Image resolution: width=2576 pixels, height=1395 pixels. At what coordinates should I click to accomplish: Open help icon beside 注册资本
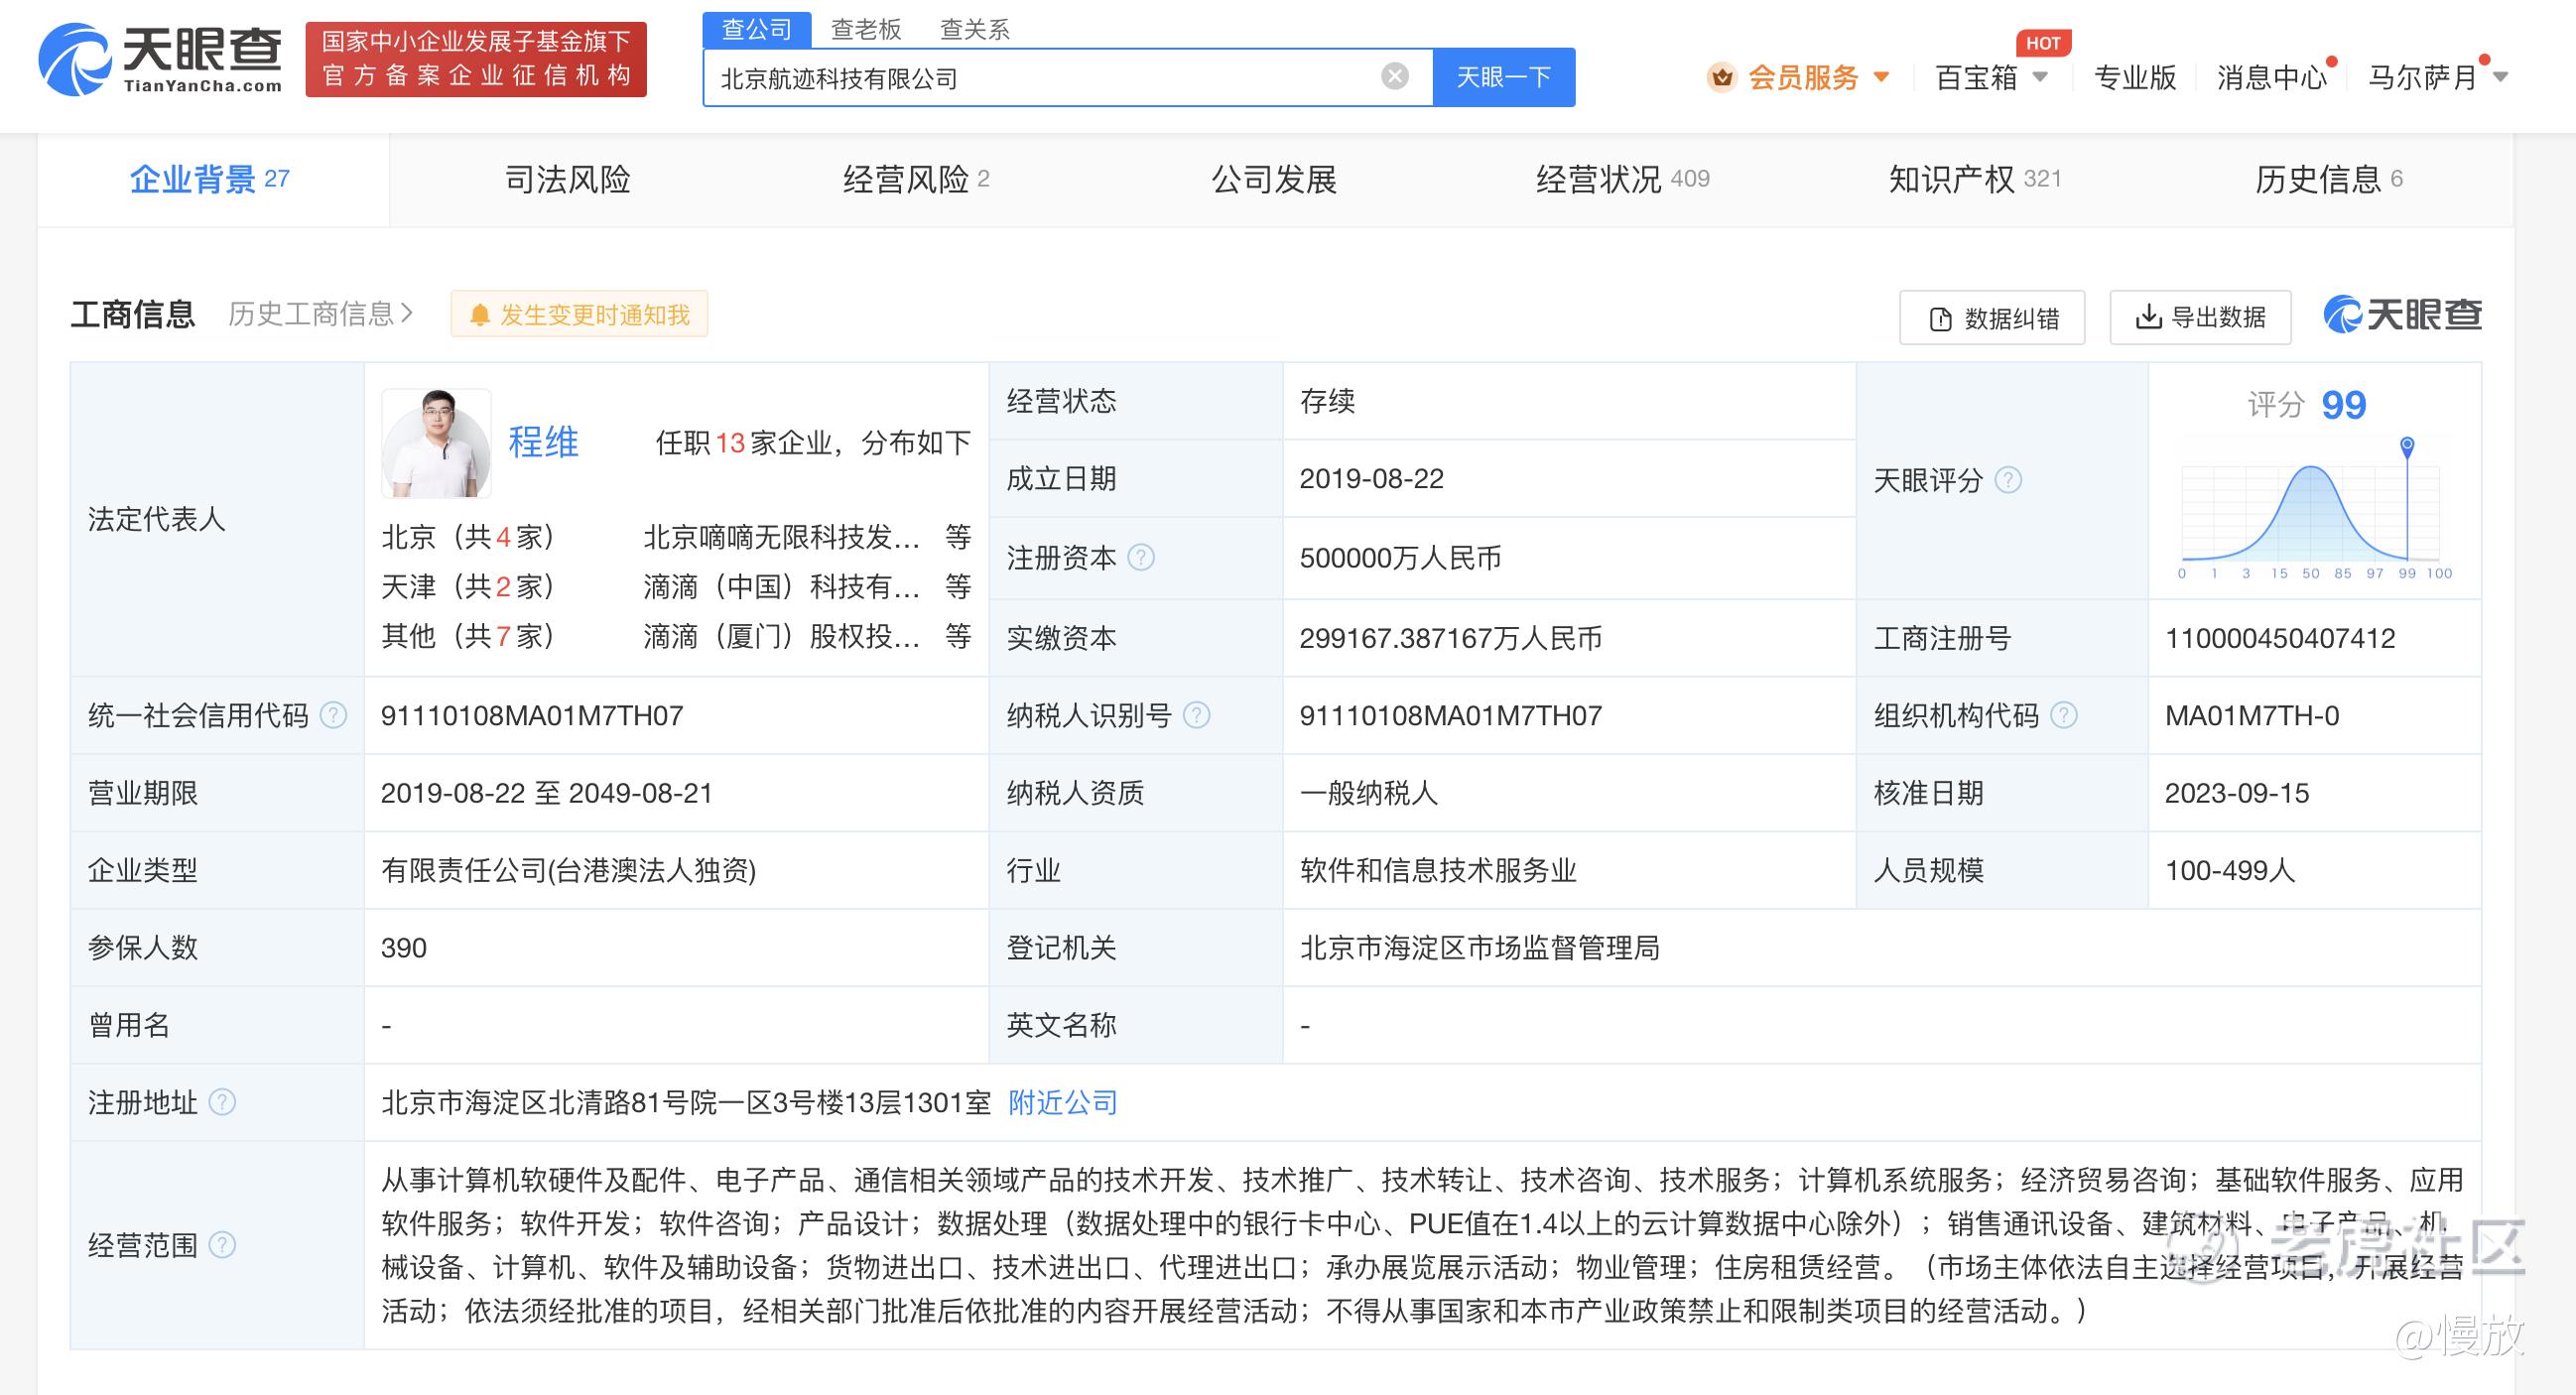pos(1141,557)
